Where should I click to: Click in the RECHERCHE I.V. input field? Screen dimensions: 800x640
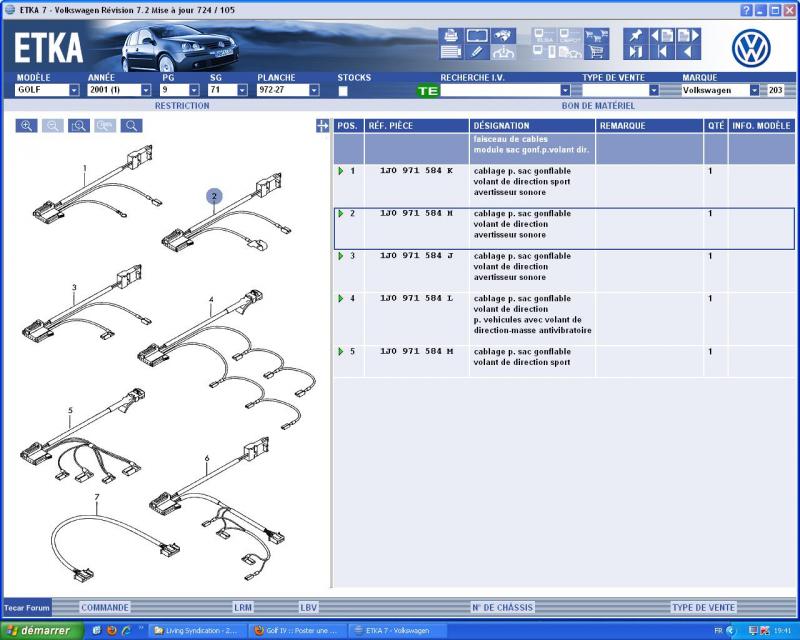(500, 90)
